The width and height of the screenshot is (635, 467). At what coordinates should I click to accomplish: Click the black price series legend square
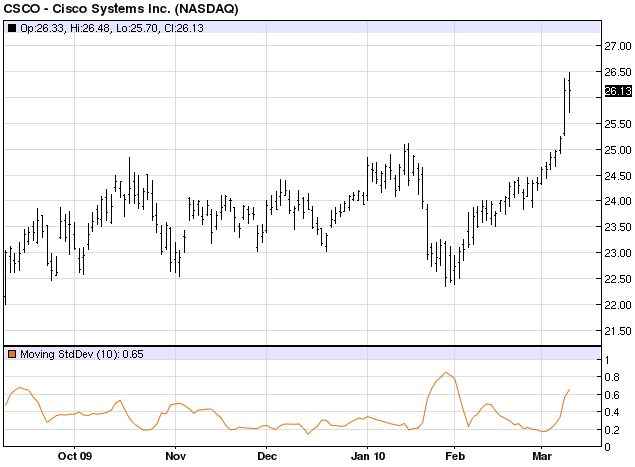(x=11, y=27)
